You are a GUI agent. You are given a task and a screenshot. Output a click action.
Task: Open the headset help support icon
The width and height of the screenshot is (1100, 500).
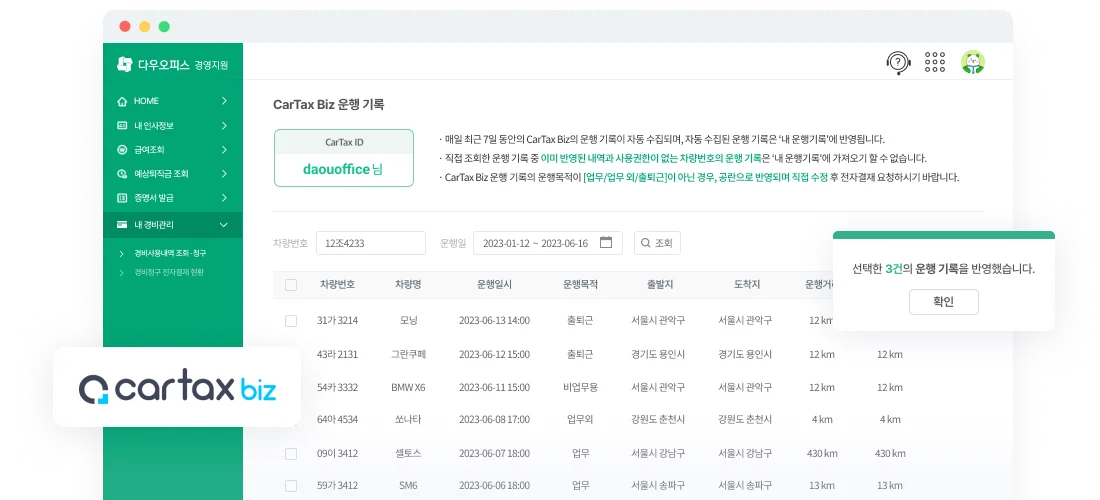(898, 63)
